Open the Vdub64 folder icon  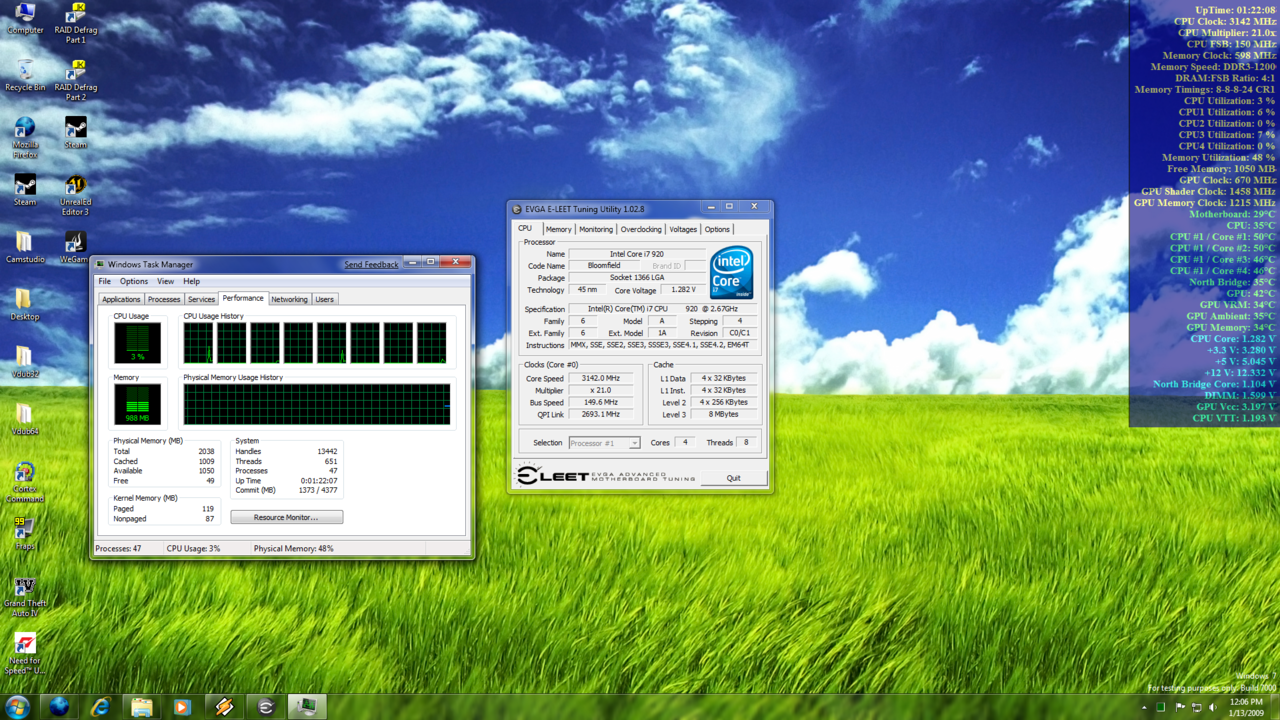[25, 420]
